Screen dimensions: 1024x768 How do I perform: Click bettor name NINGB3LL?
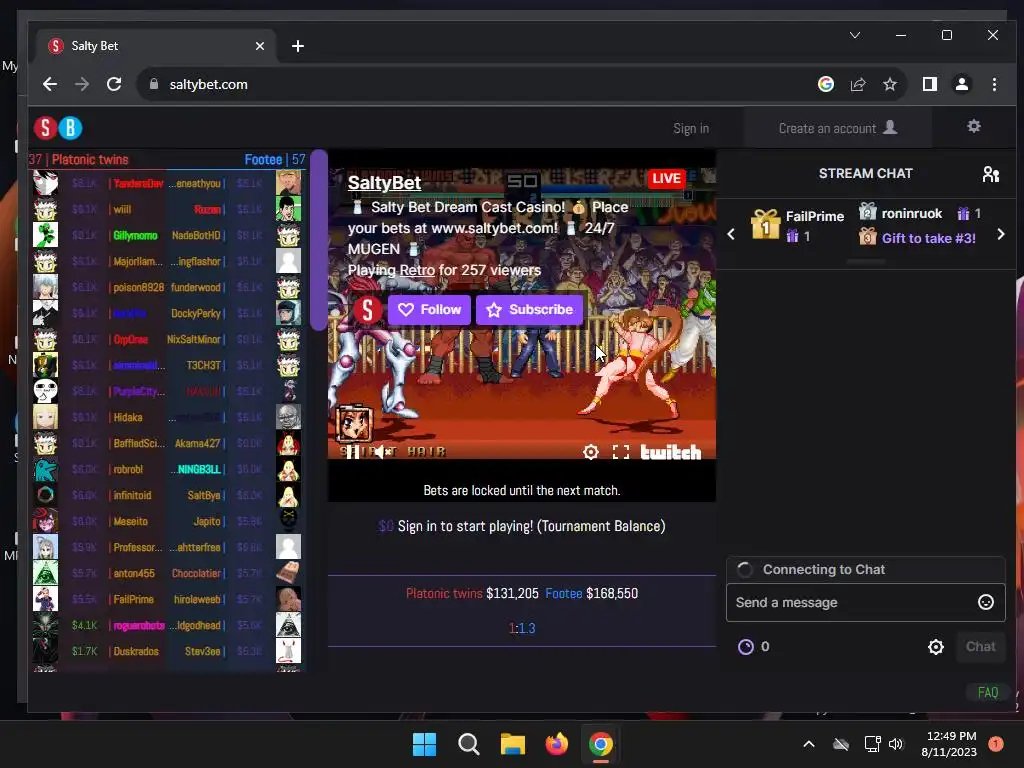pyautogui.click(x=199, y=469)
